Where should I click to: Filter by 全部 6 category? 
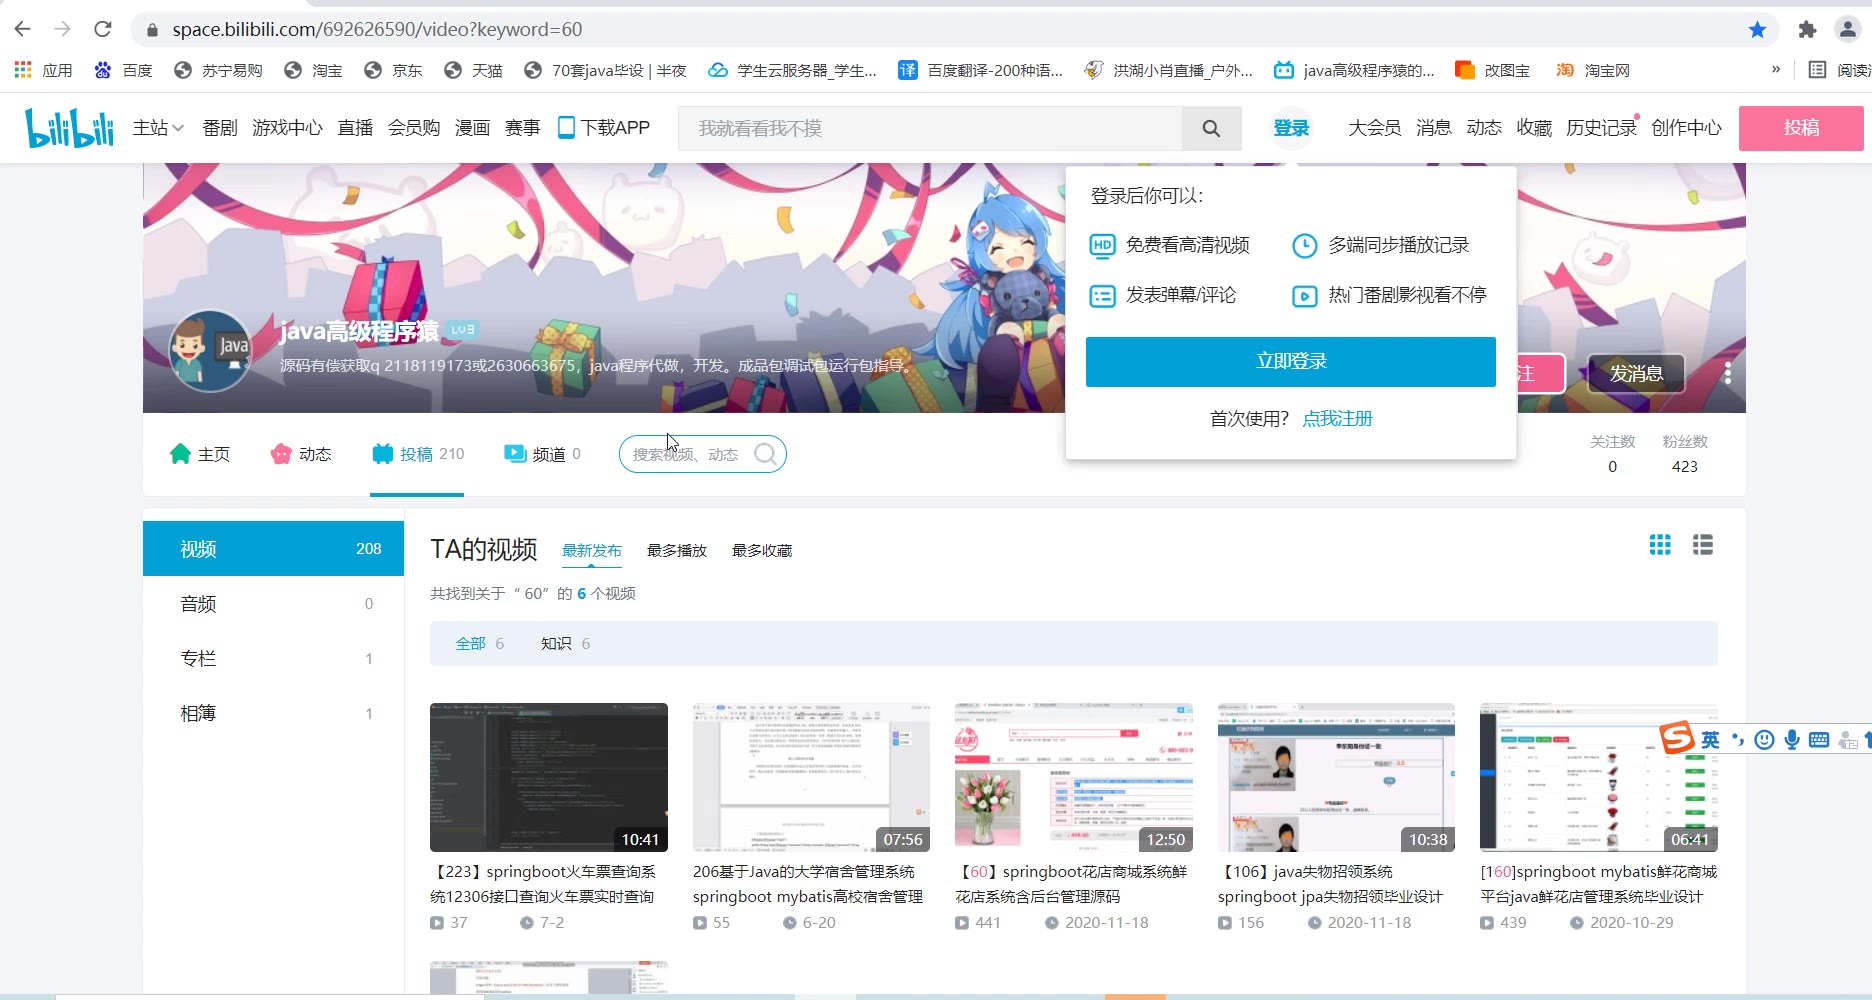480,644
